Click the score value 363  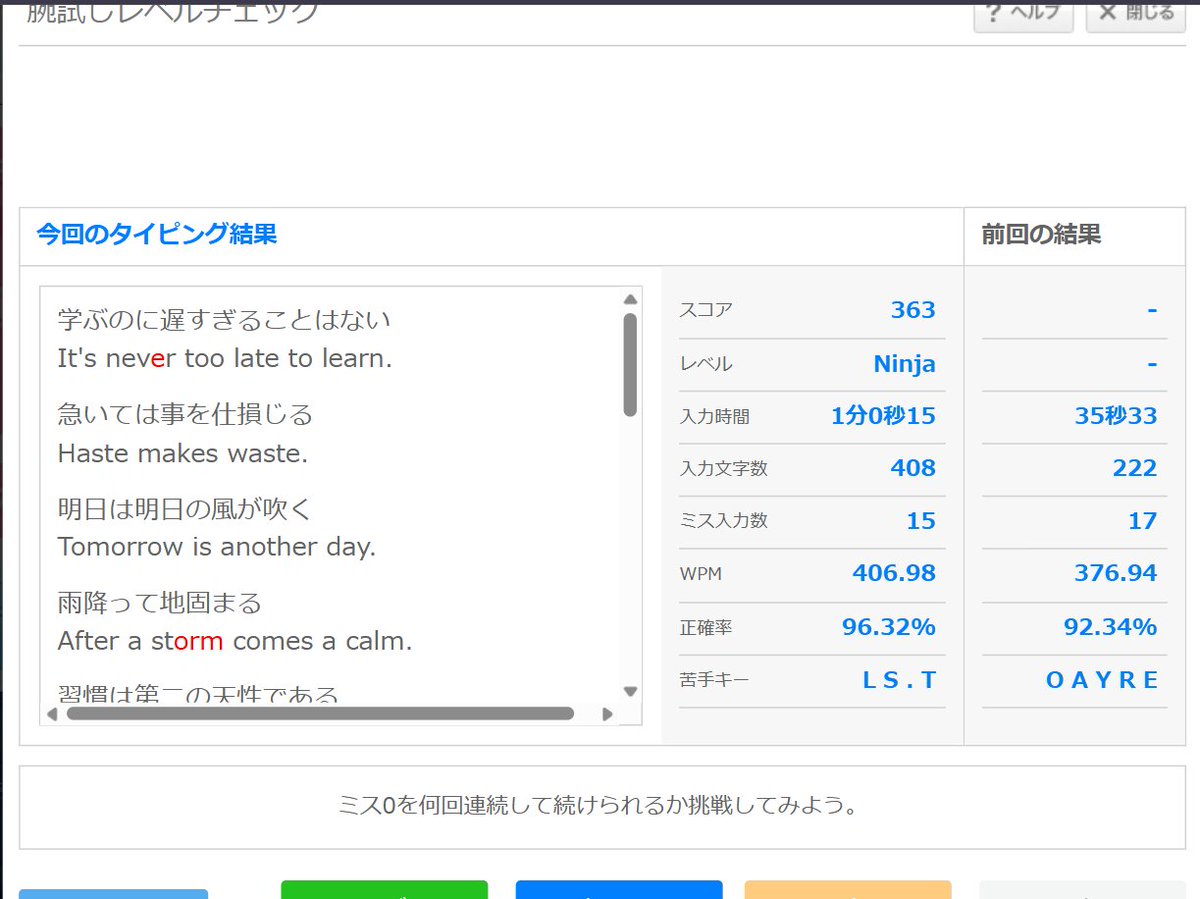[x=912, y=310]
